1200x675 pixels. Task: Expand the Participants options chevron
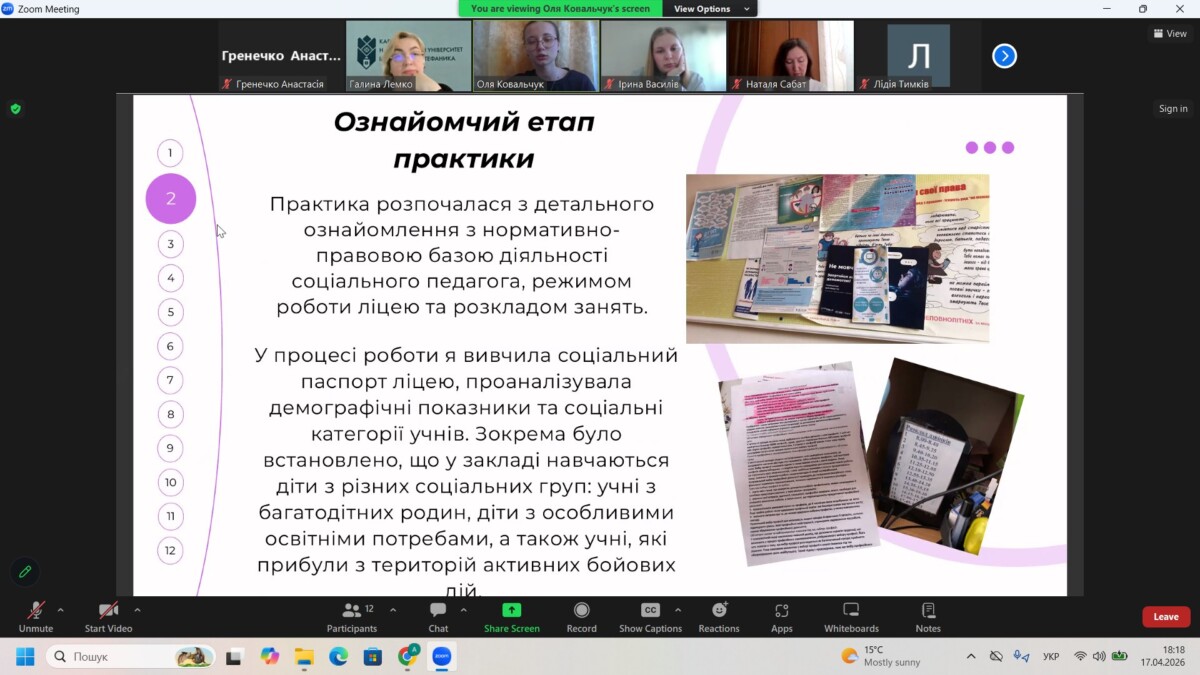click(392, 609)
